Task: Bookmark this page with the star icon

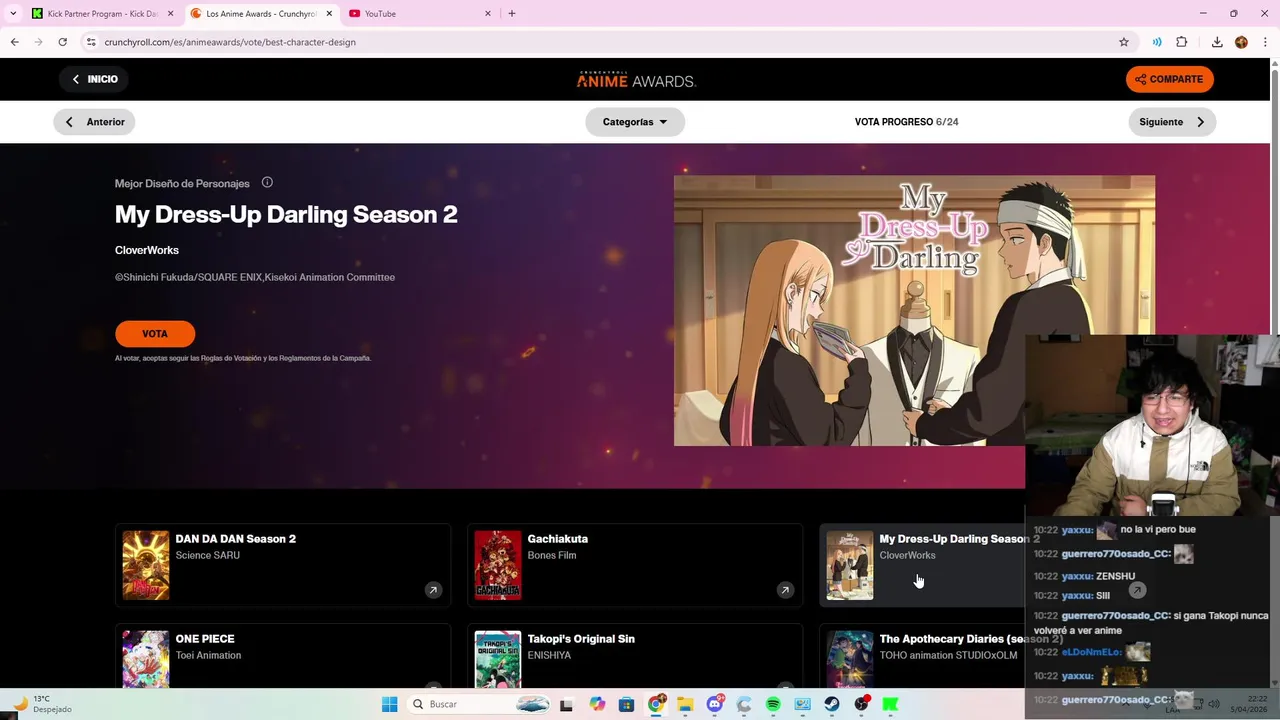Action: 1124,42
